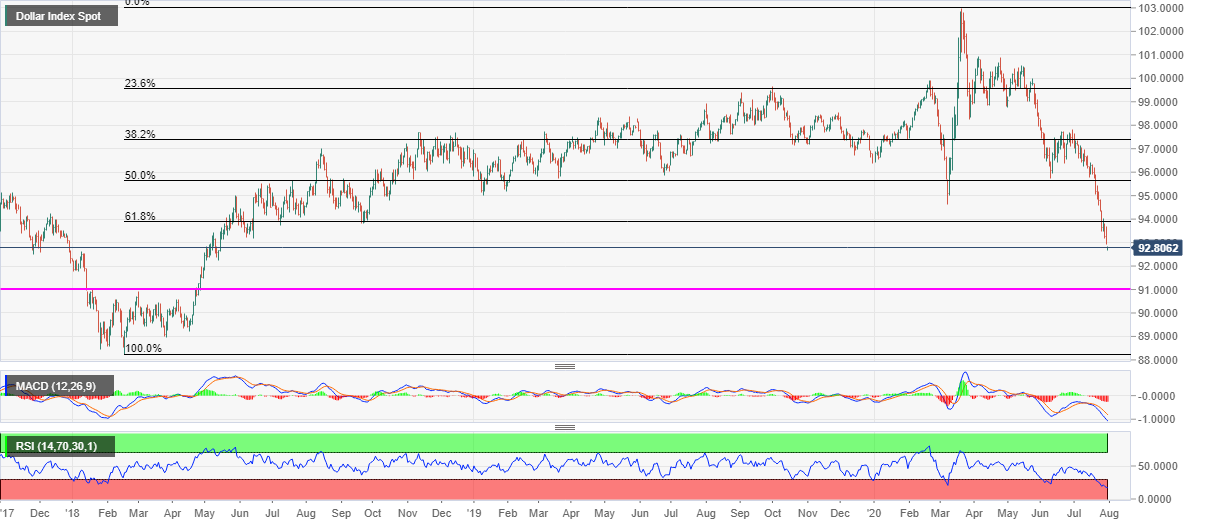
Task: Select the 23.6% Fibonacci level label
Action: [138, 83]
